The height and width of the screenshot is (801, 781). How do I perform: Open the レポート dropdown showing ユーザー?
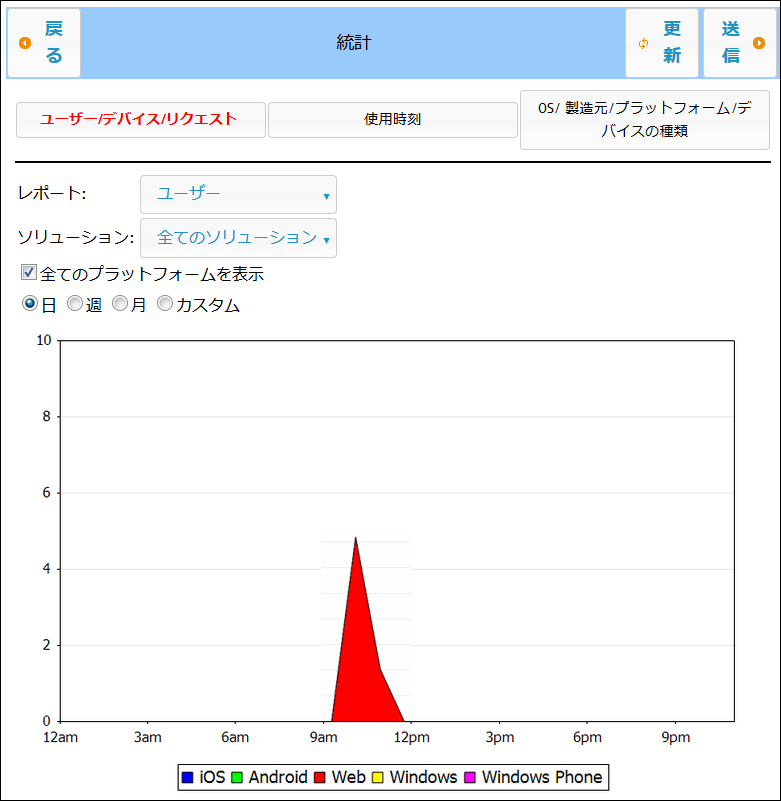tap(238, 195)
